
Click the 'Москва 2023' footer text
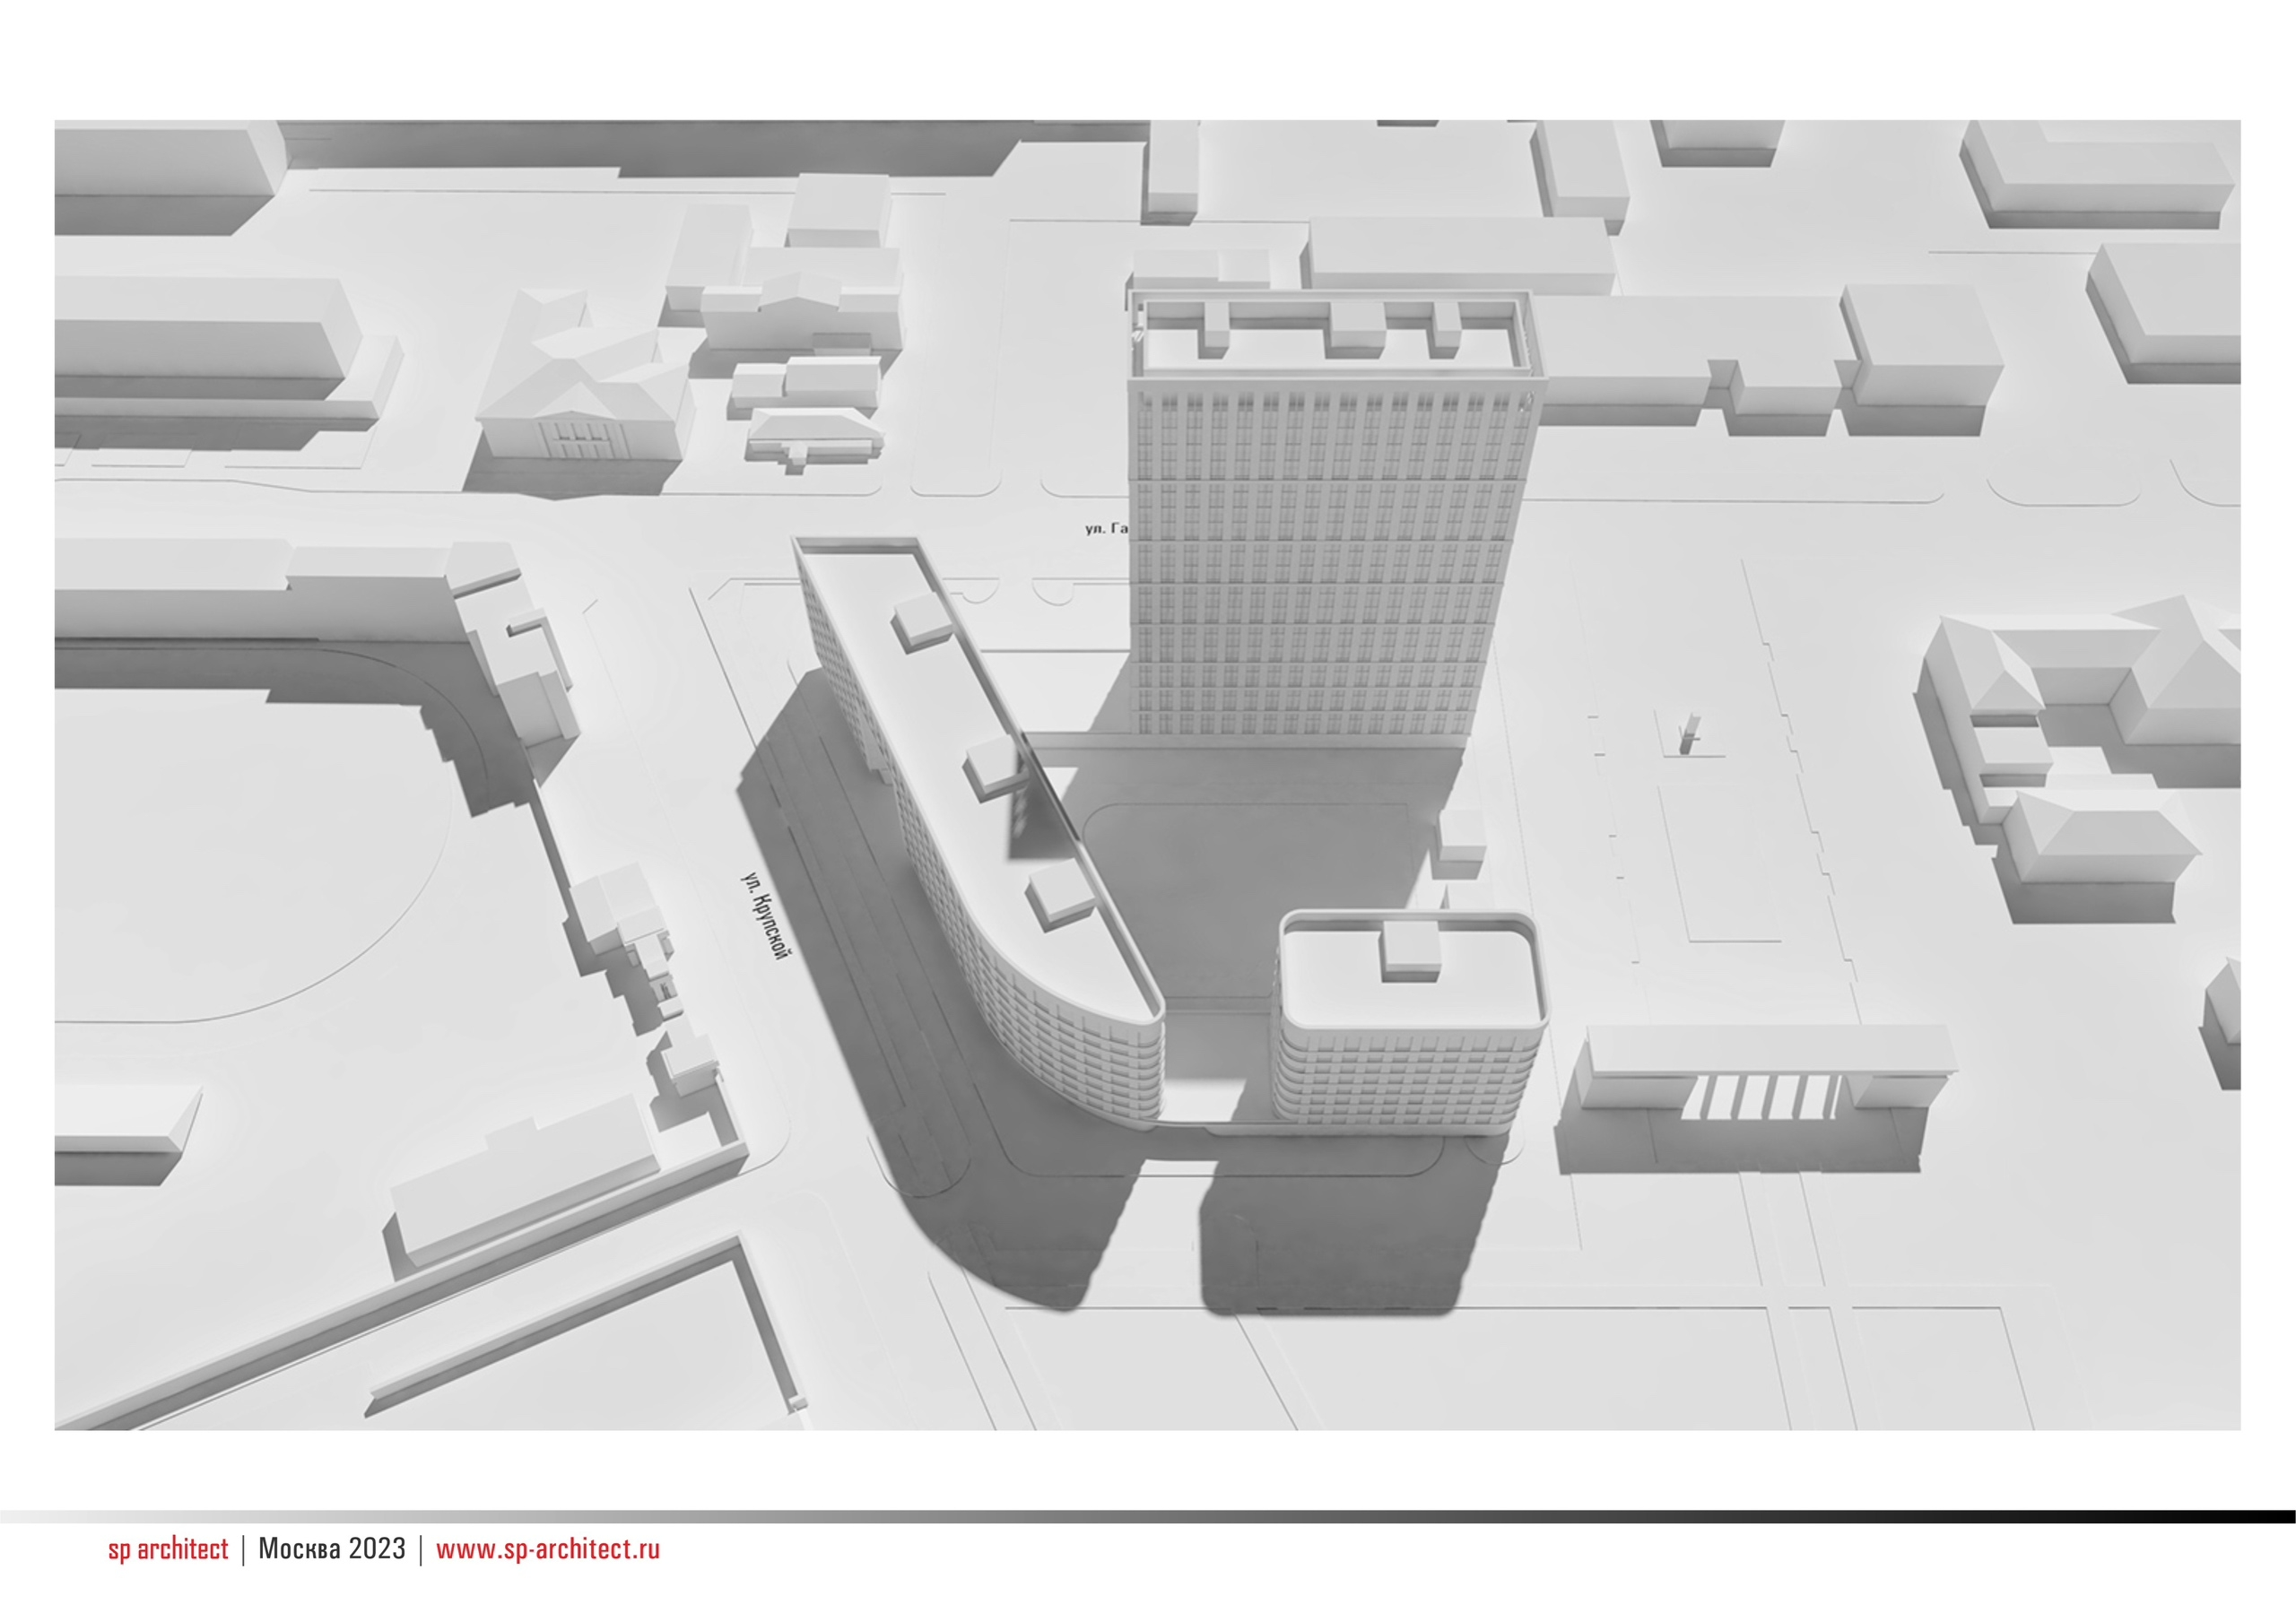(332, 1549)
